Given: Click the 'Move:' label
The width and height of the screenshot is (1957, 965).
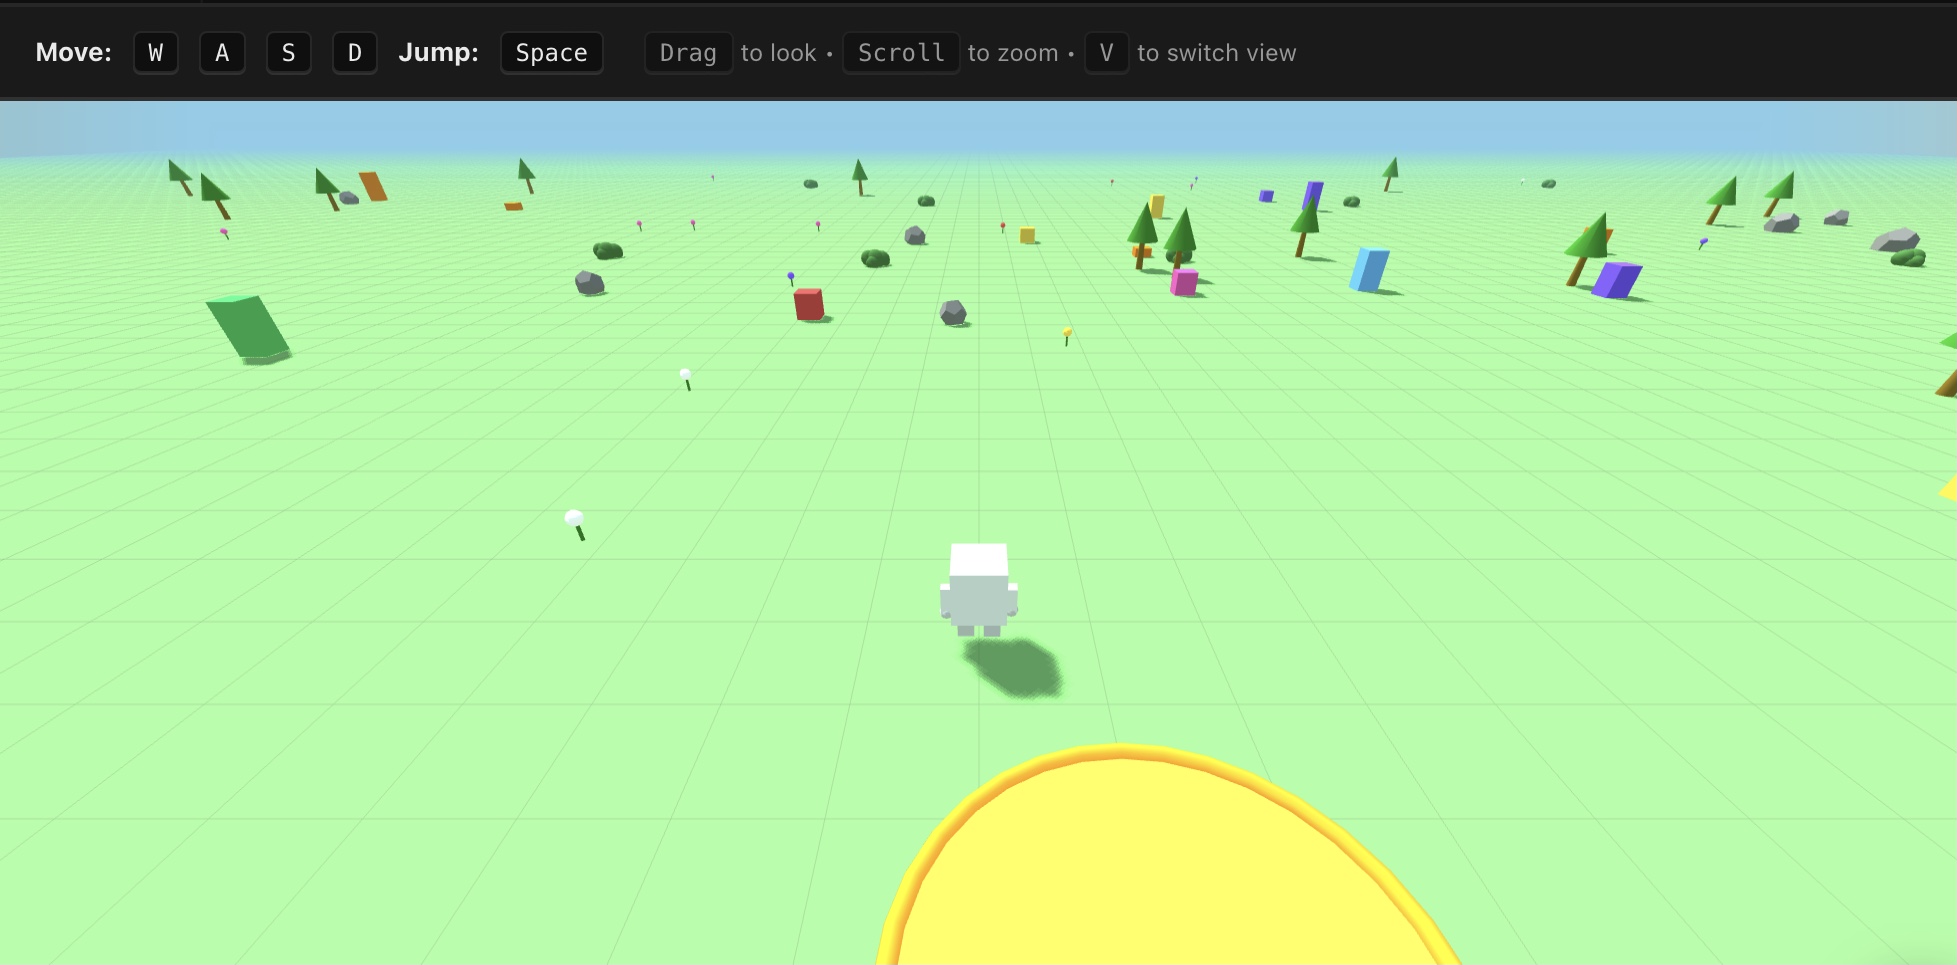Looking at the screenshot, I should tap(74, 53).
